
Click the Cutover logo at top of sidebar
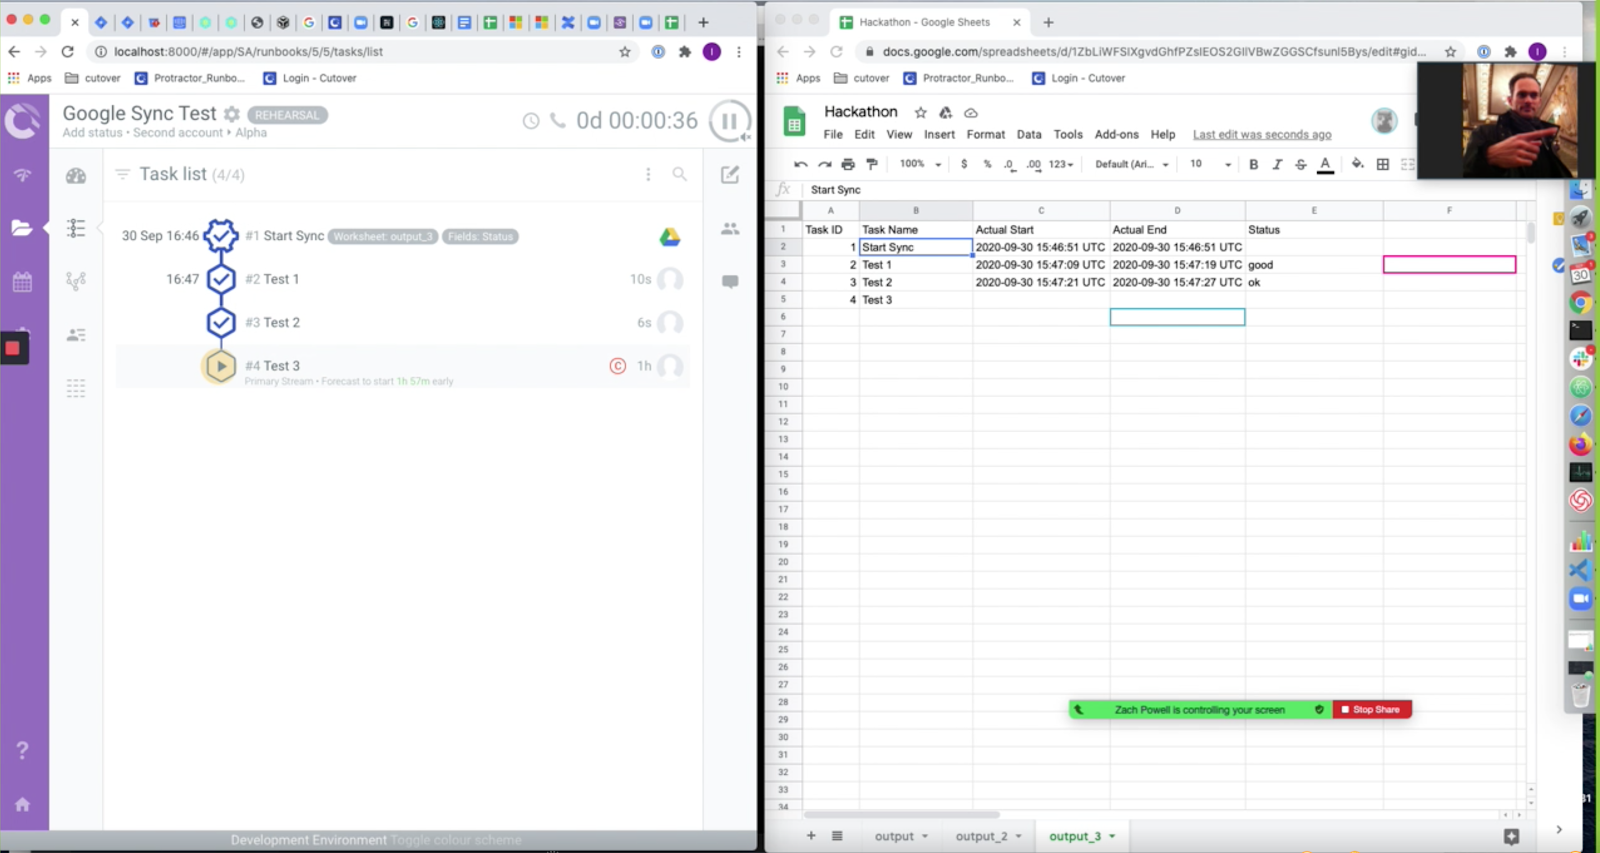(23, 122)
